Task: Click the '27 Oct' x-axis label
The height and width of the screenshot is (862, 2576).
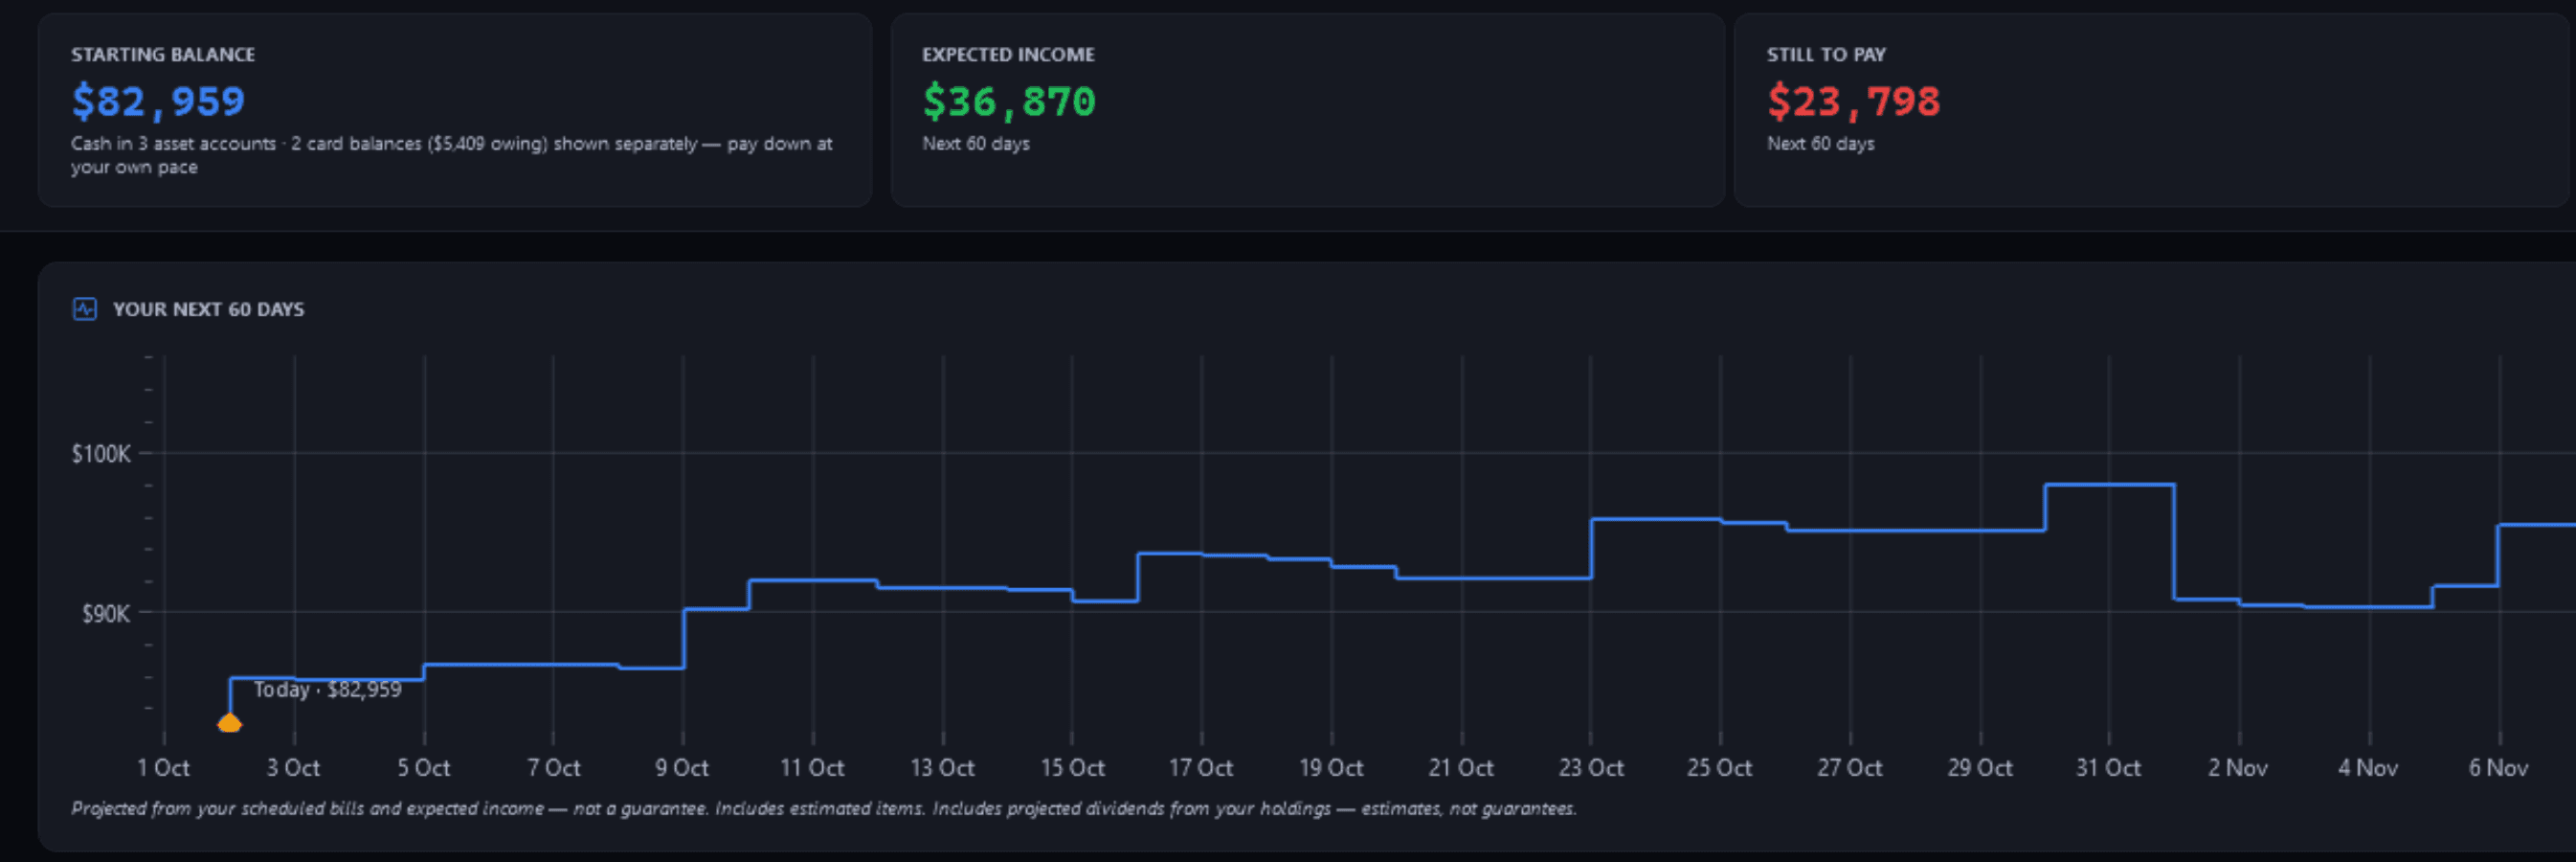Action: (x=1850, y=768)
